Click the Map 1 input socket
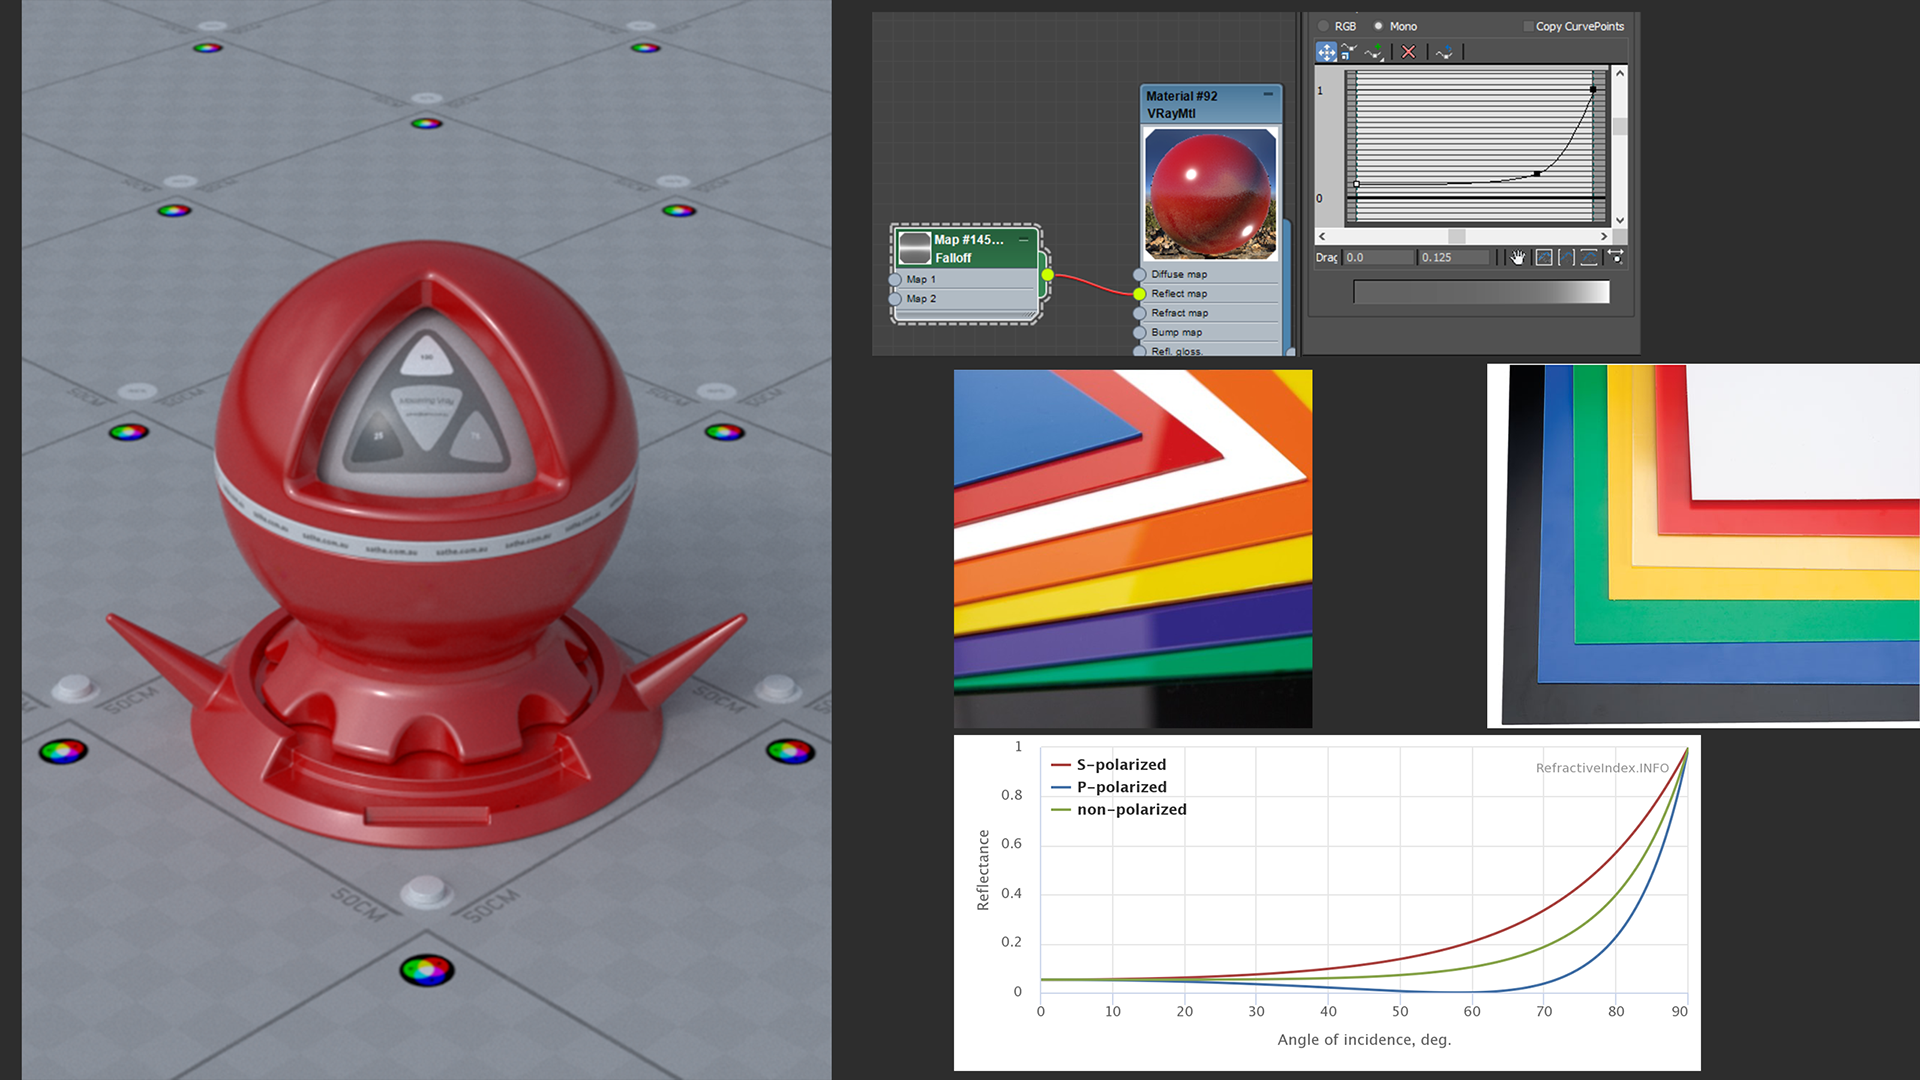Image resolution: width=1920 pixels, height=1080 pixels. [x=895, y=280]
